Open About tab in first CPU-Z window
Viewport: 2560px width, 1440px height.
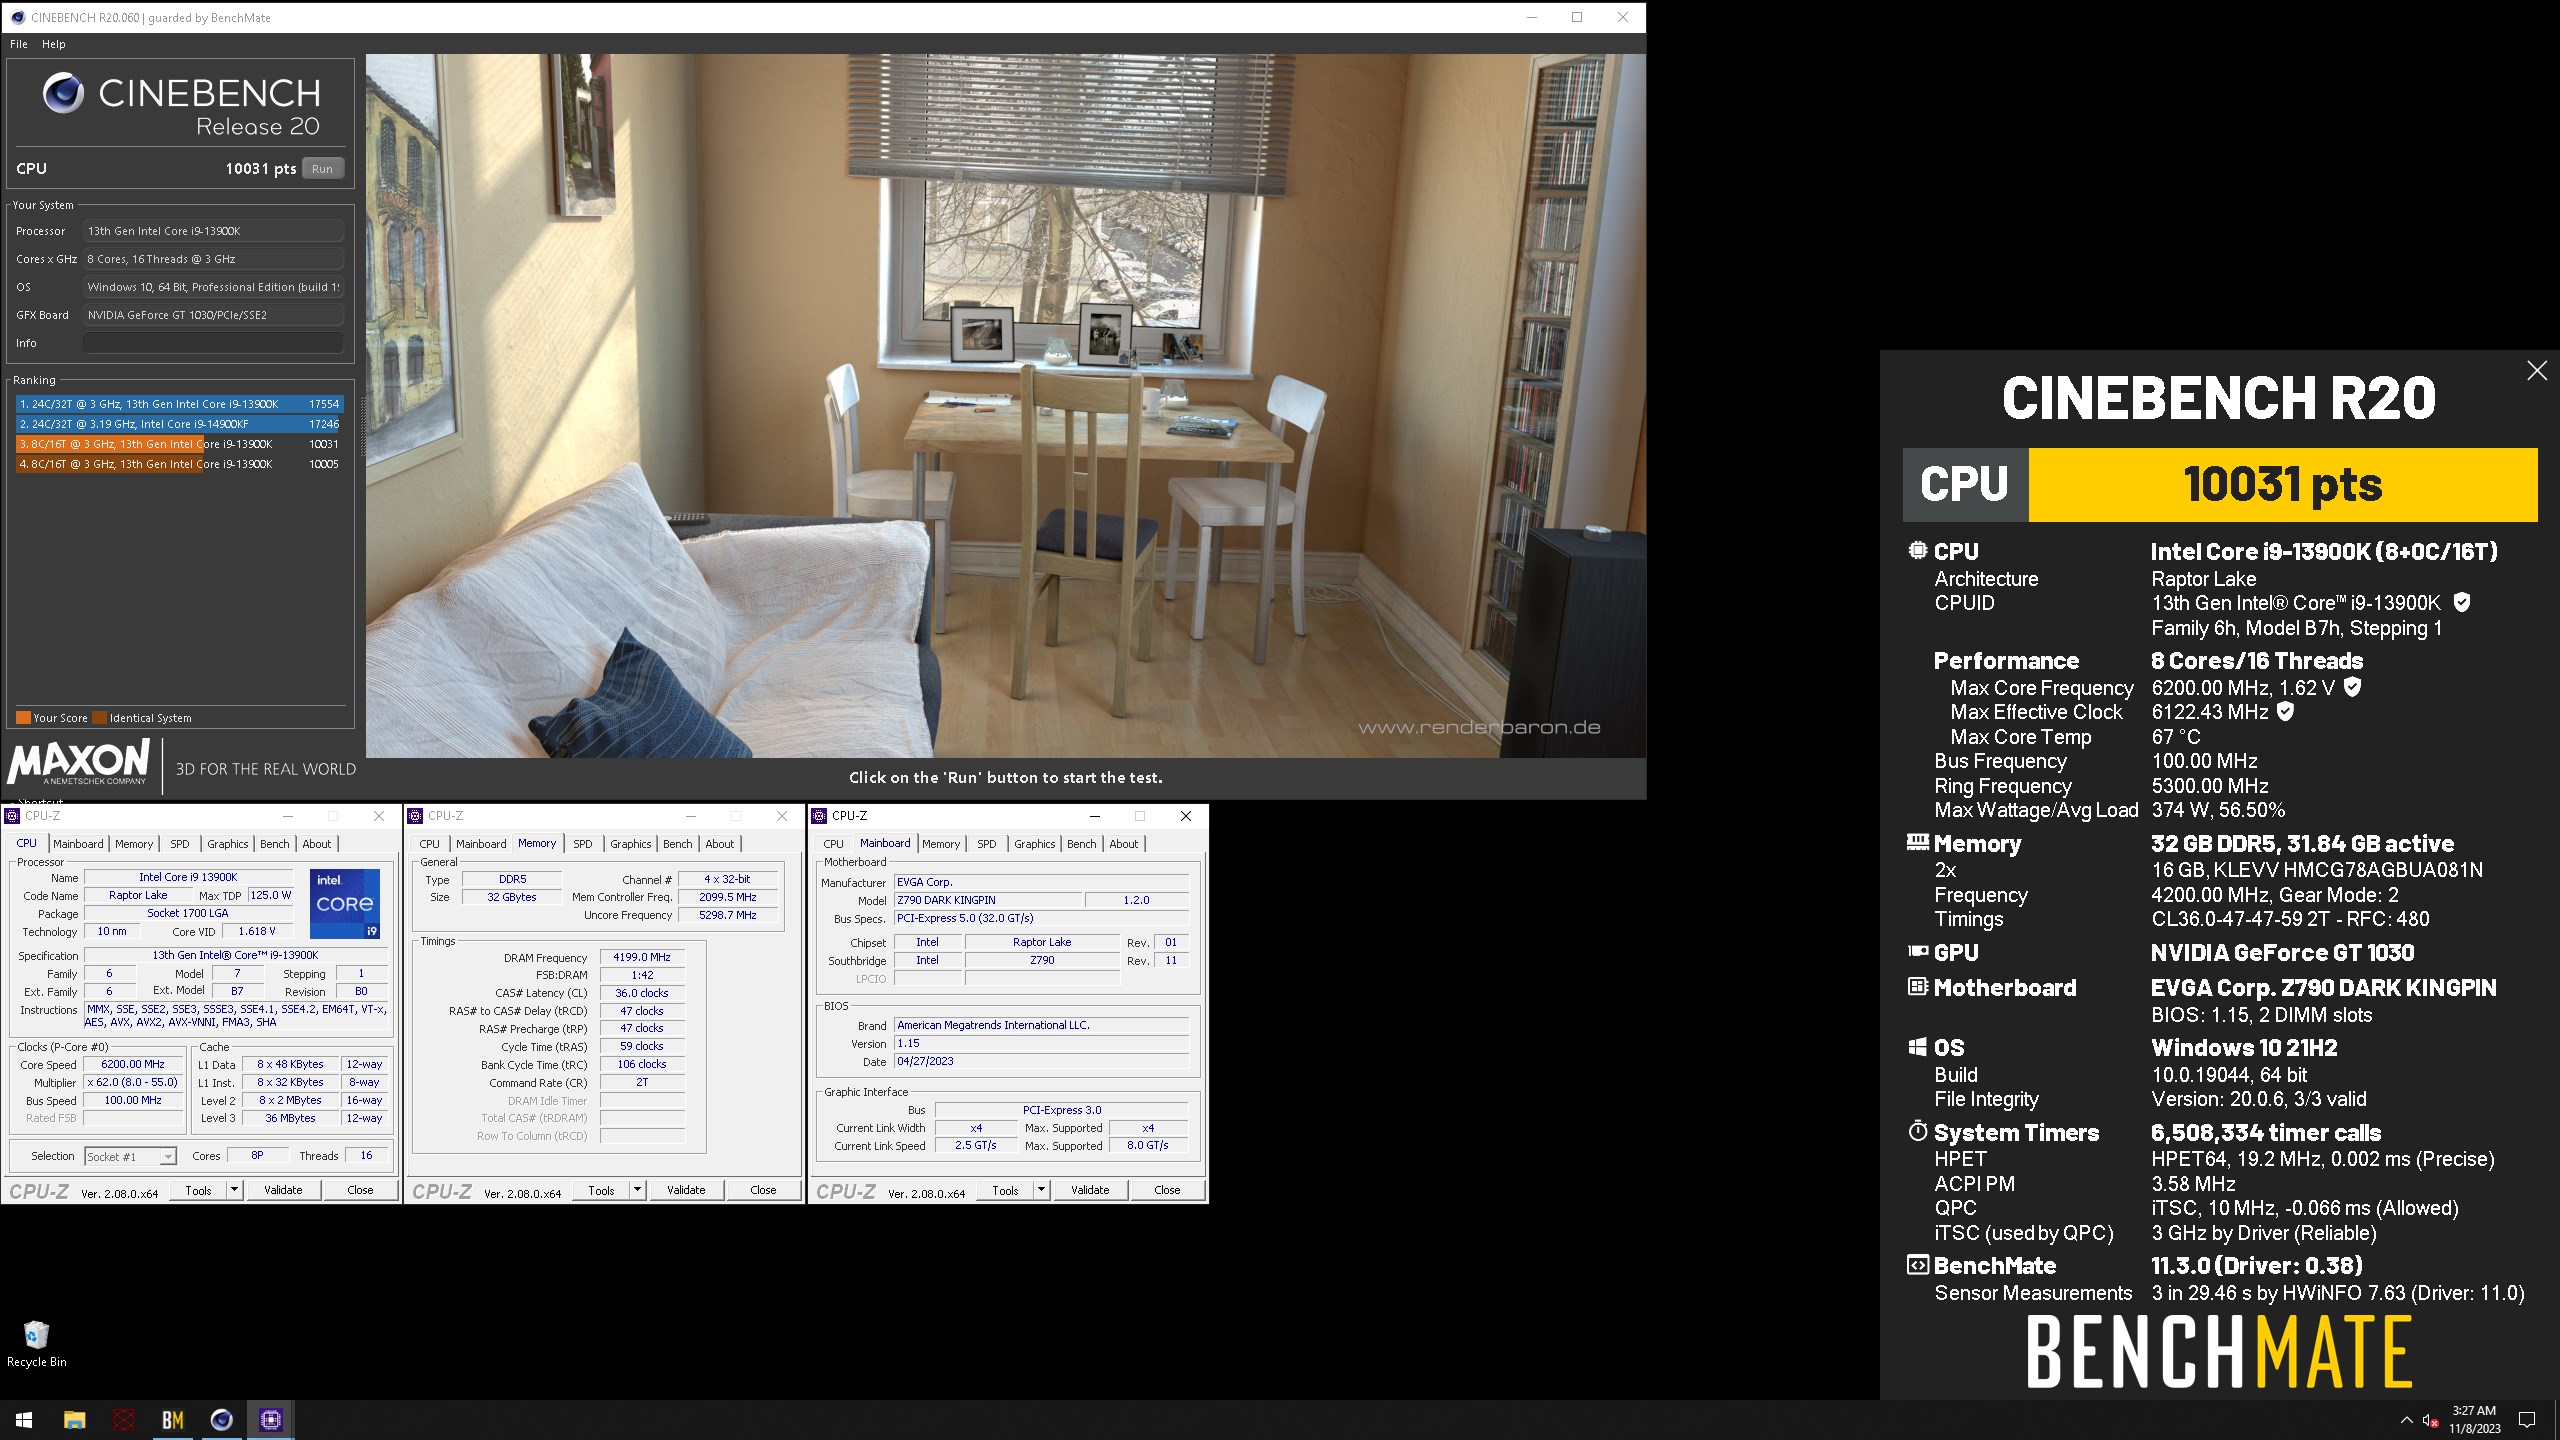317,844
